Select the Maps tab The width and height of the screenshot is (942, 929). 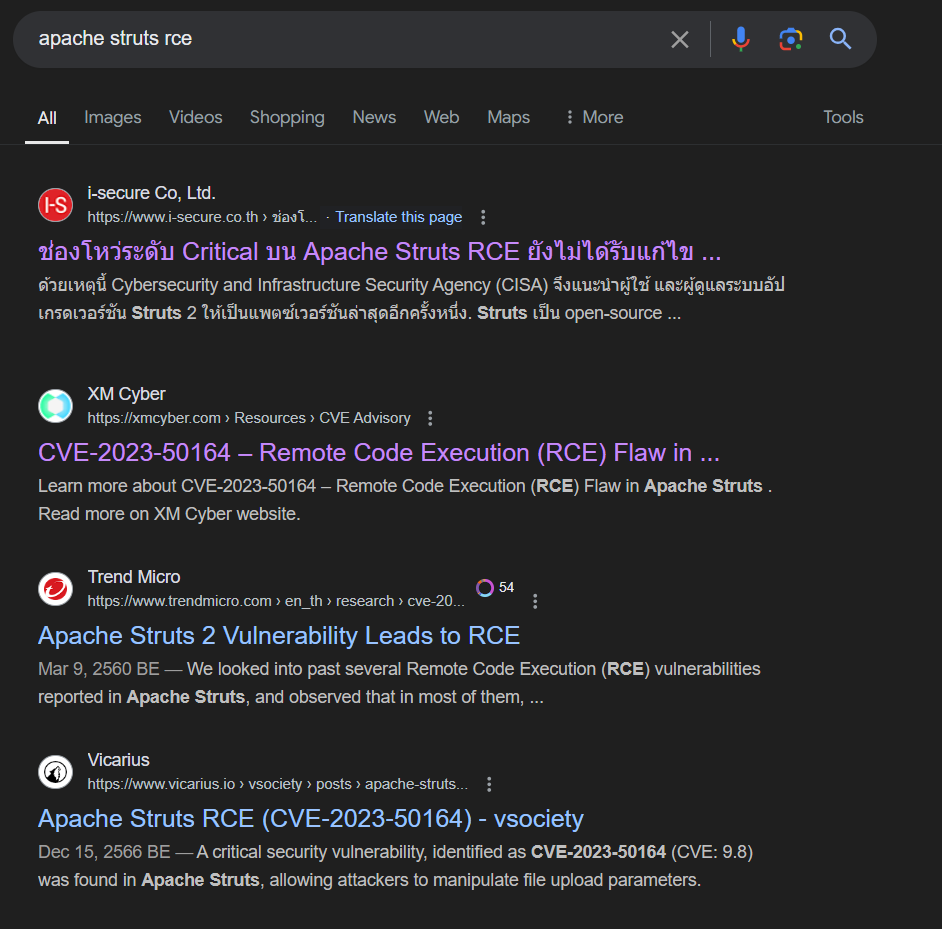click(508, 117)
